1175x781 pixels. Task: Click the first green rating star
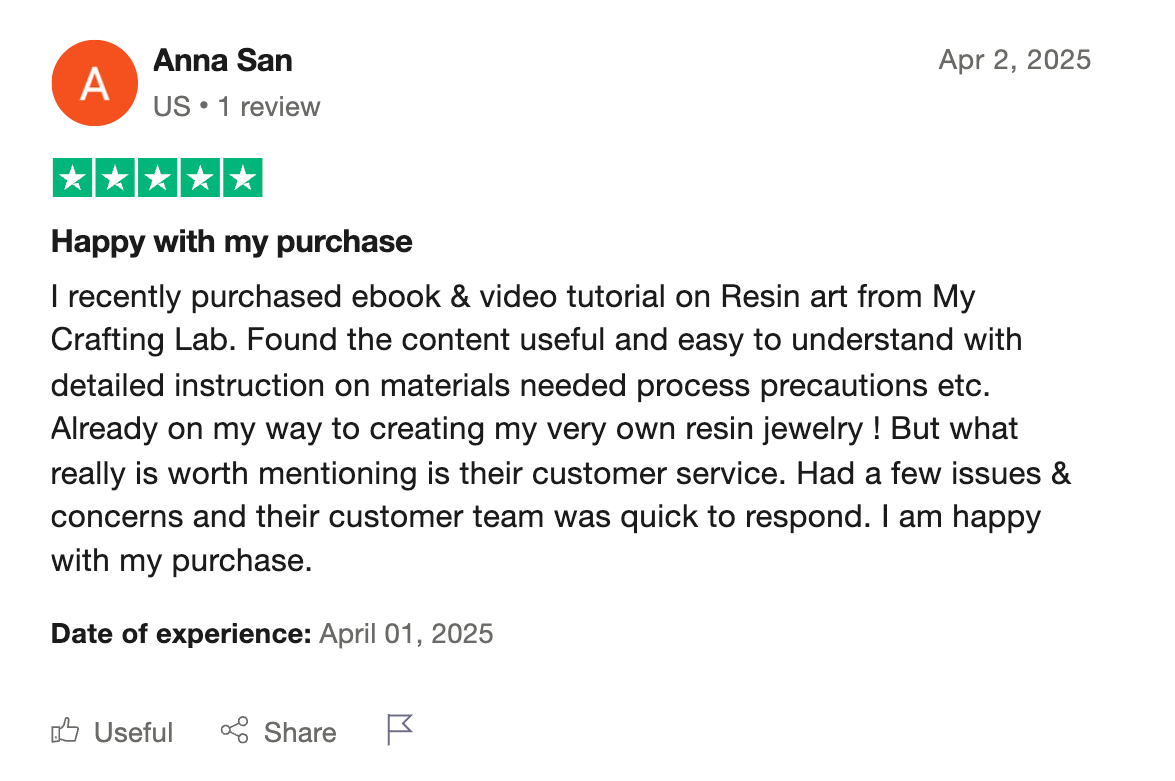[x=72, y=178]
